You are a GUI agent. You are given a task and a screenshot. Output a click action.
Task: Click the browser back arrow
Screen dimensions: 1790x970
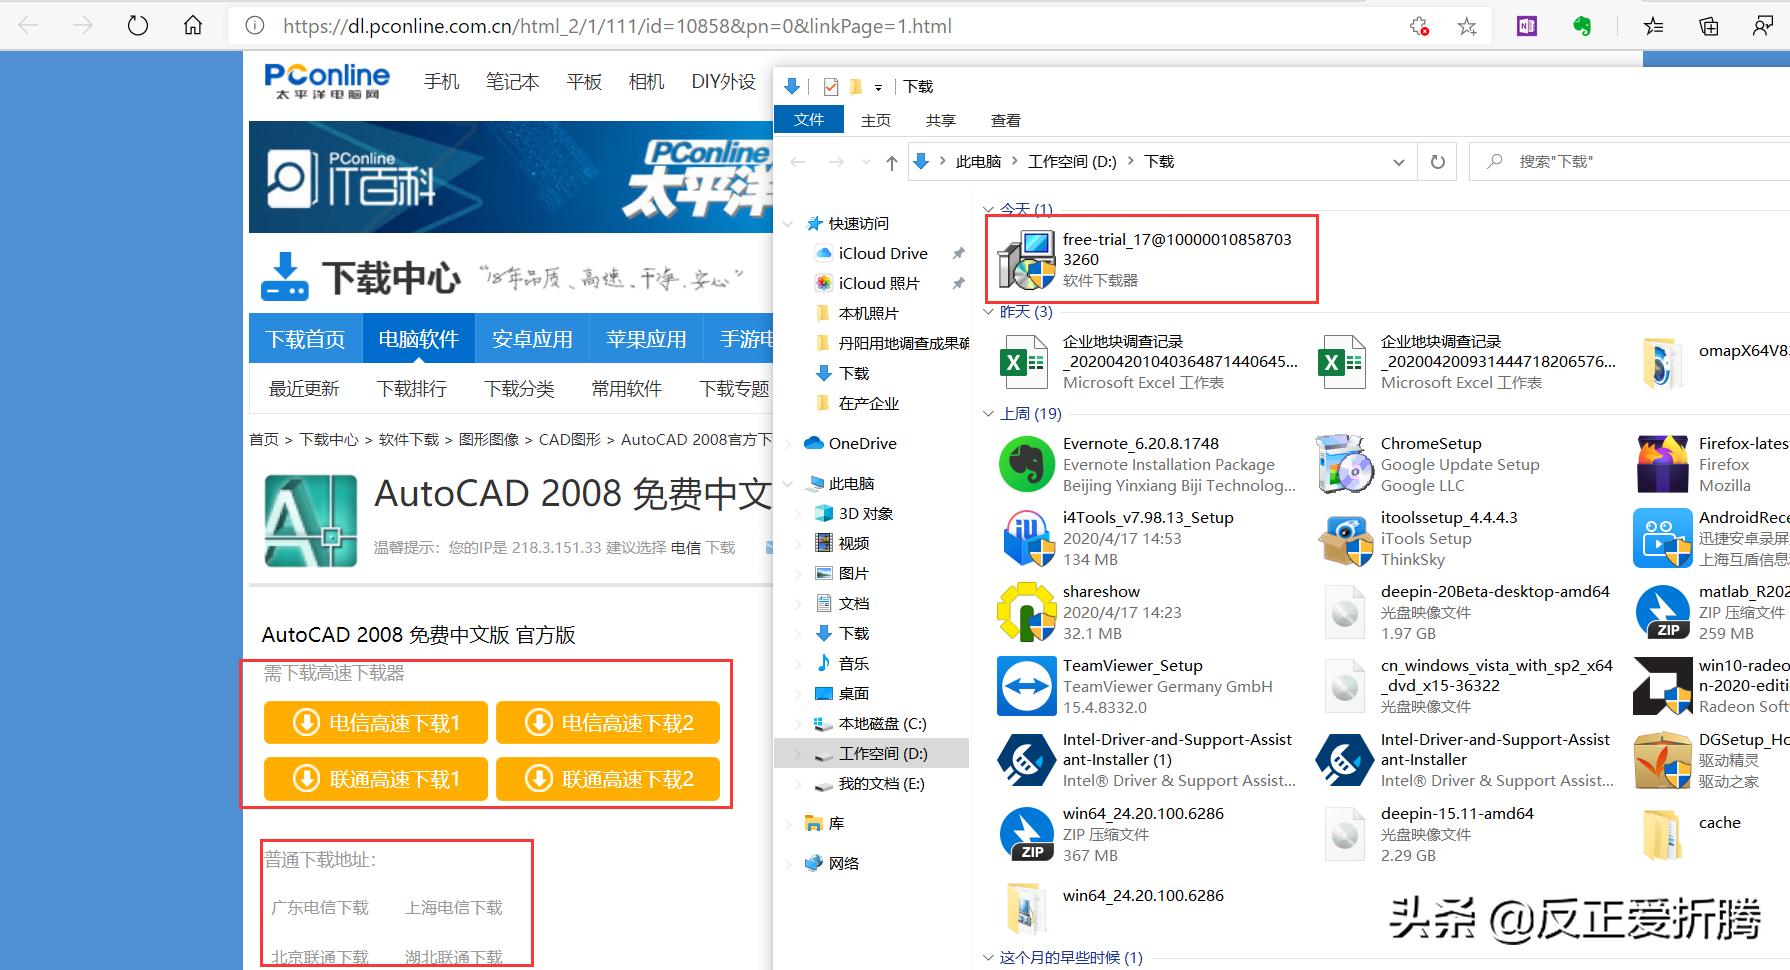(28, 26)
